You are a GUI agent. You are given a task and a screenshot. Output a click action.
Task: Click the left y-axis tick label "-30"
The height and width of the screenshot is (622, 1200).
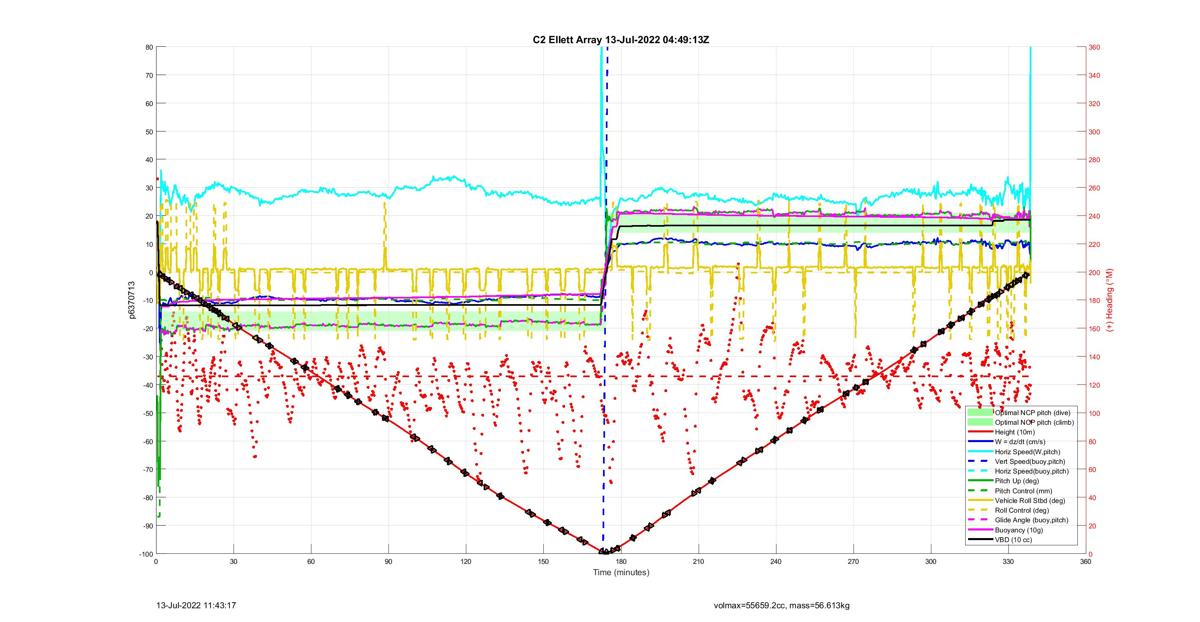146,357
